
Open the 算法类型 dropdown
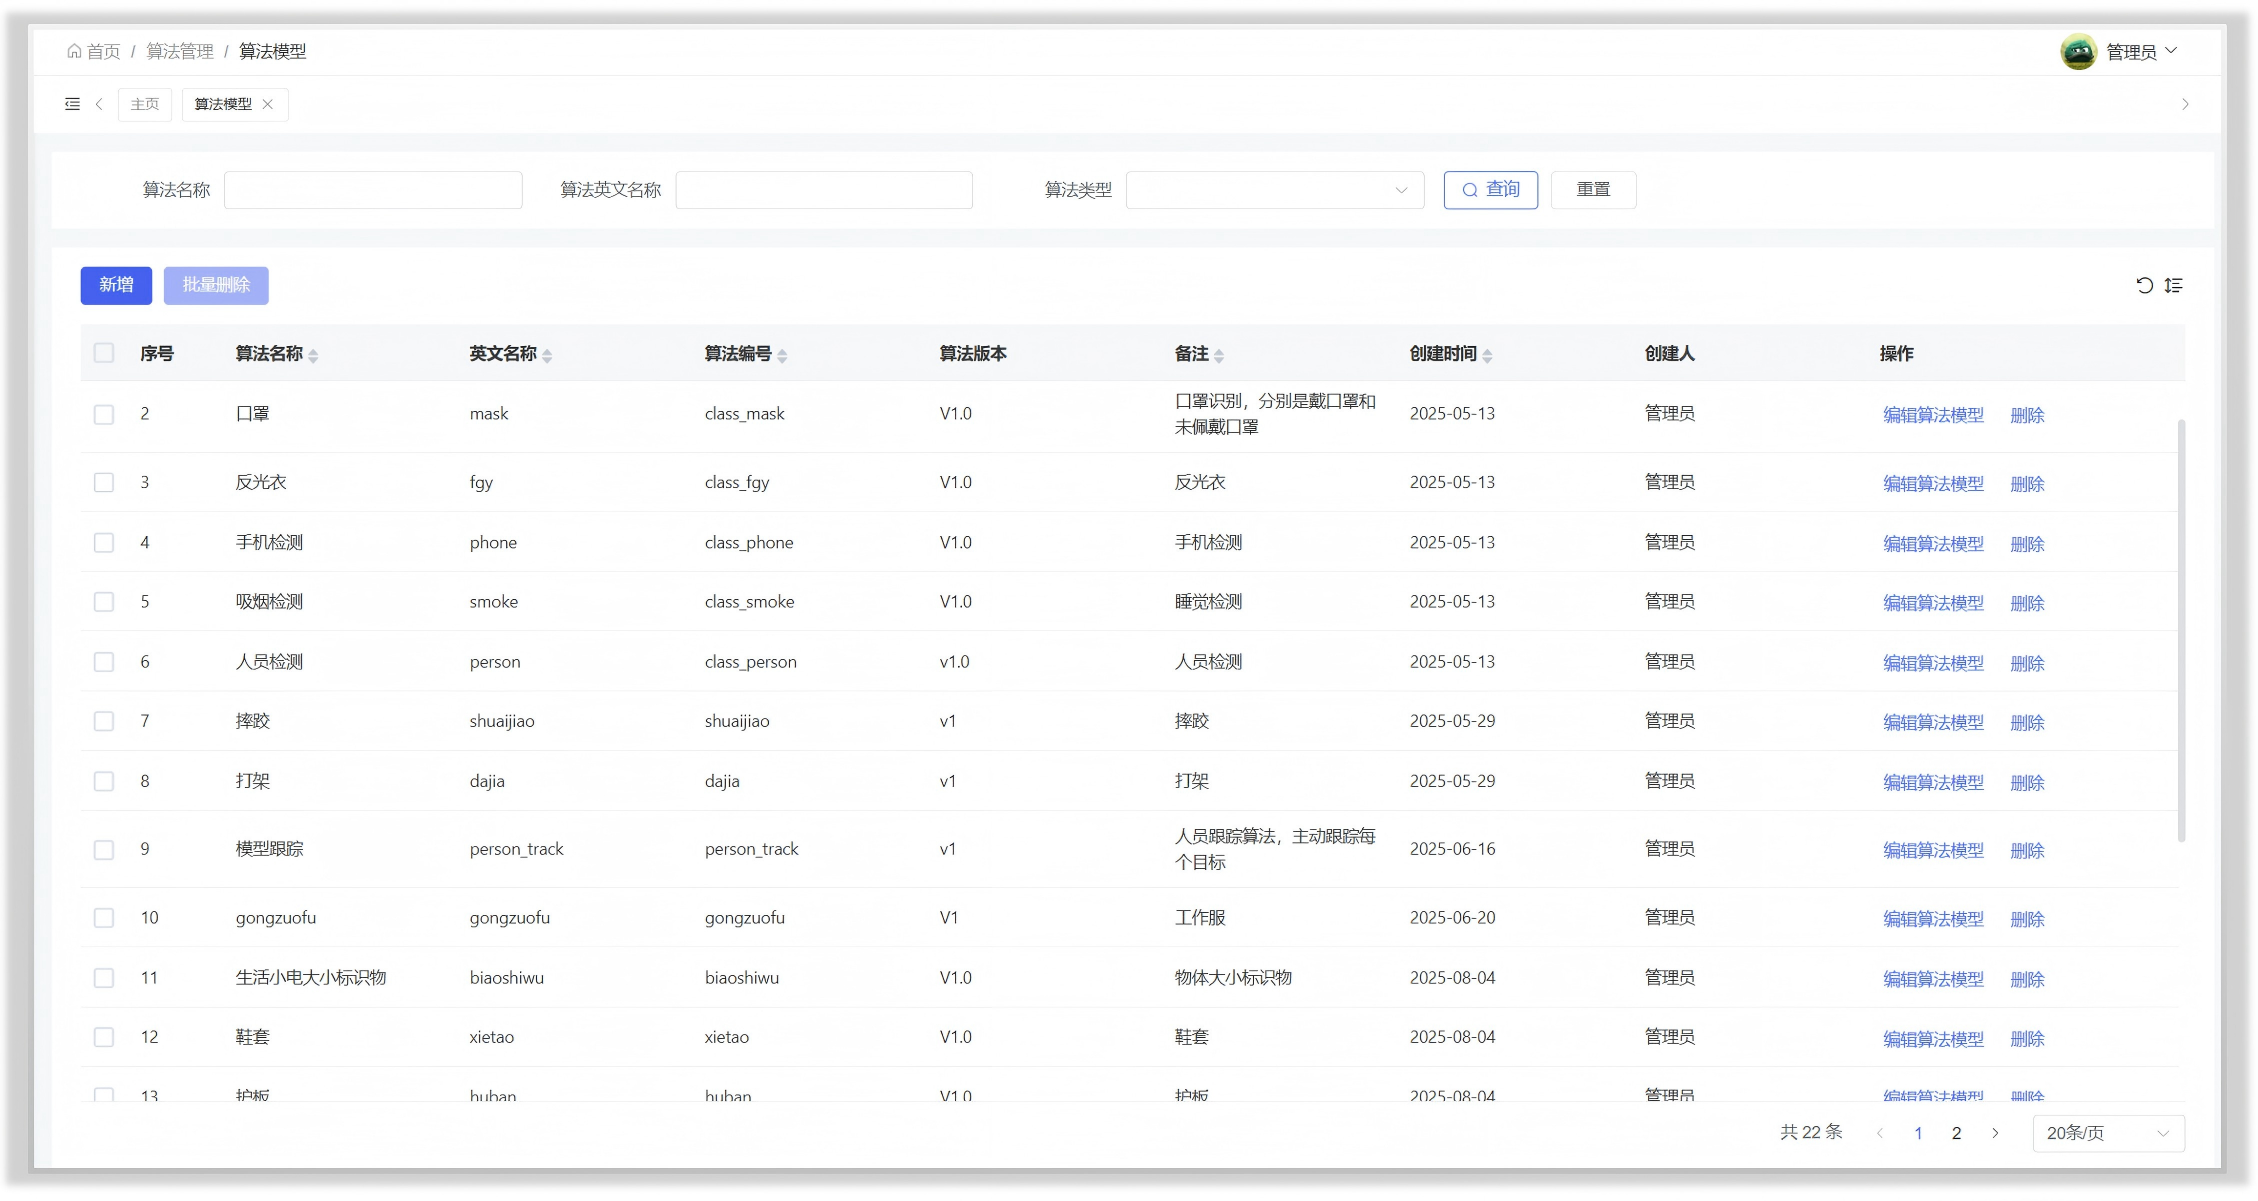pos(1274,190)
